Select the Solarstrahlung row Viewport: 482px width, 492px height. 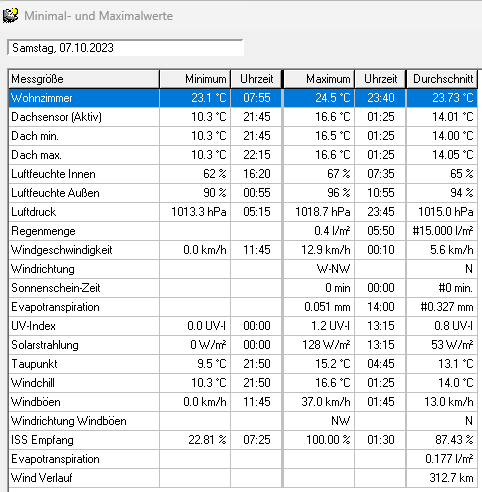coord(243,345)
